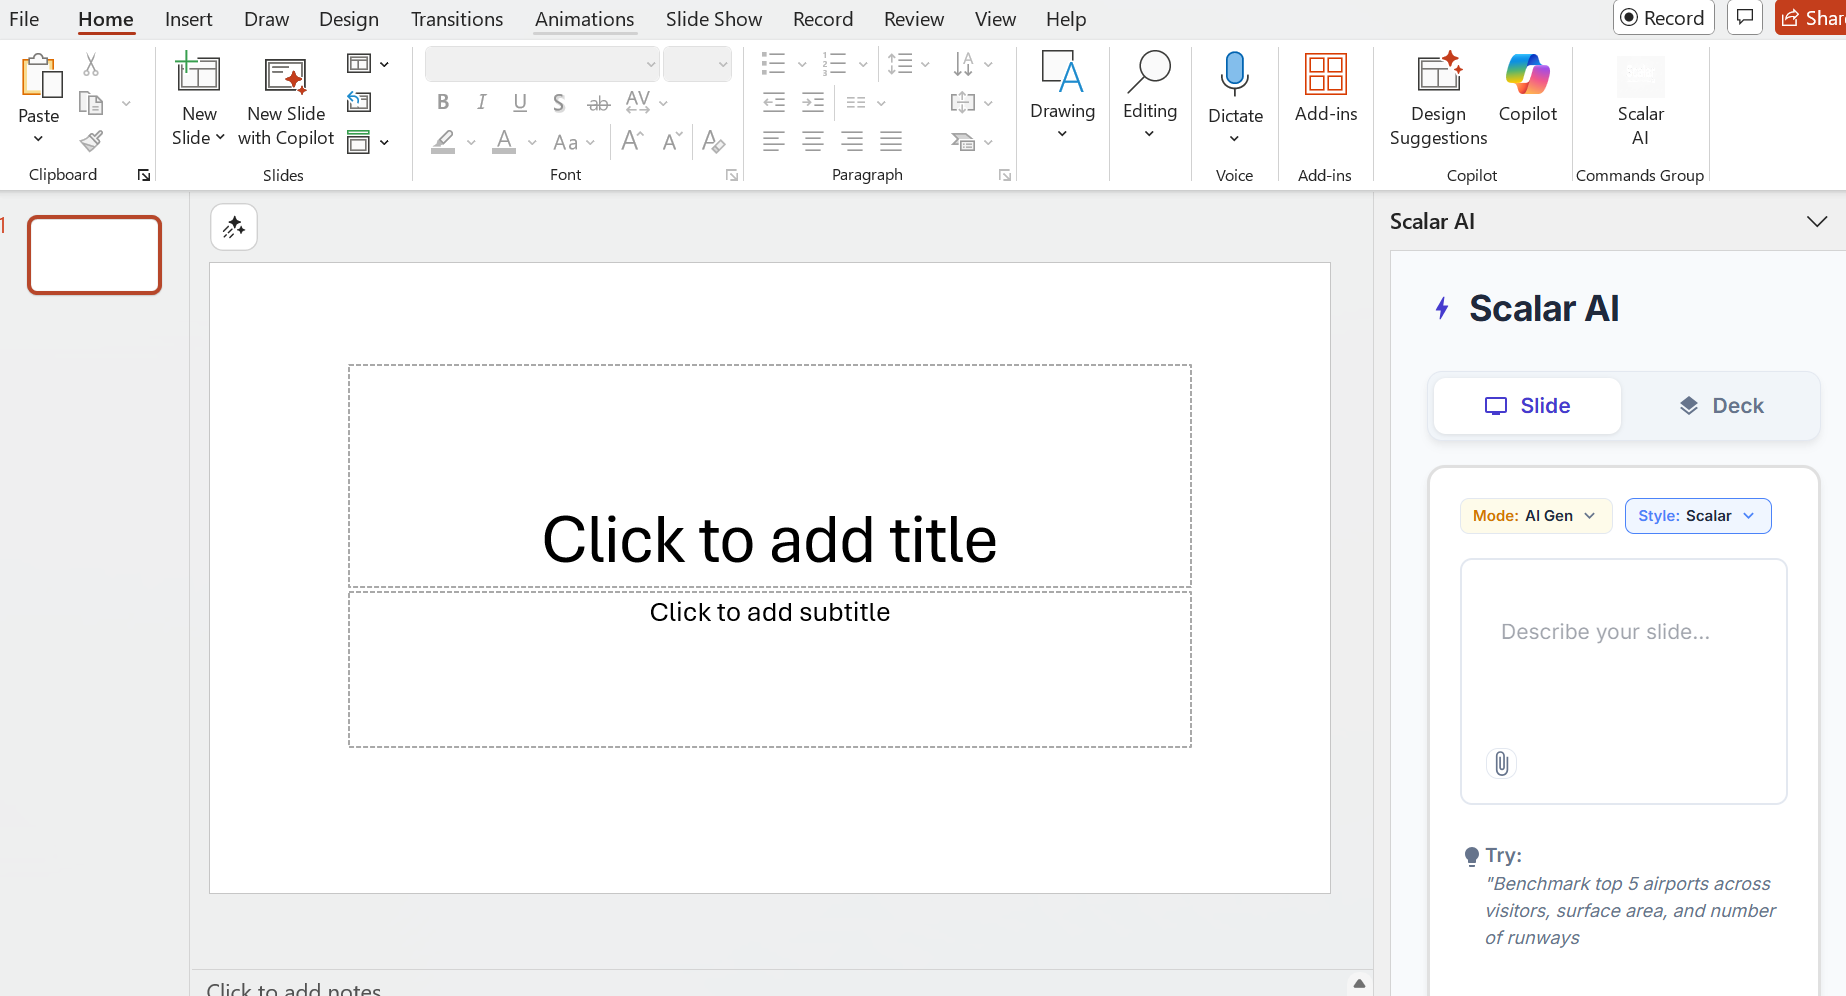Screen dimensions: 1846x996
Task: Click the Record button at top right
Action: click(x=1663, y=18)
